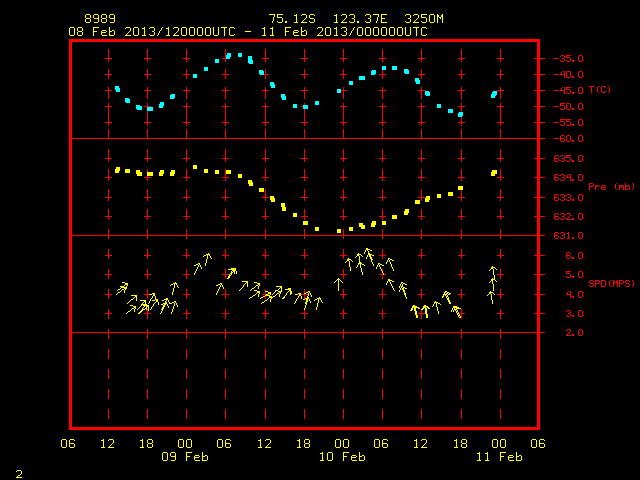This screenshot has width=640, height=480.
Task: Click the isolated cyan temperature point near 11 Feb
Action: (494, 95)
